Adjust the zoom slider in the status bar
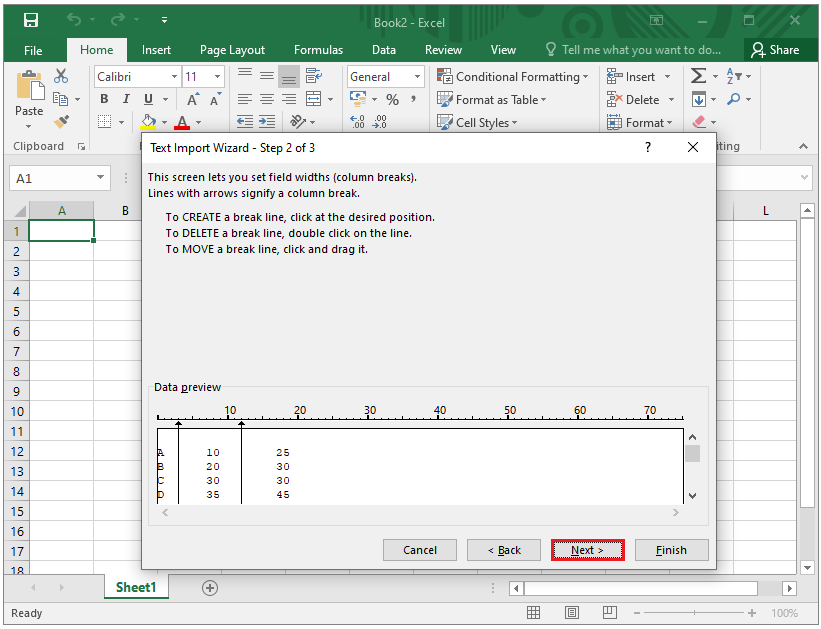Viewport: 821px width, 629px height. pyautogui.click(x=692, y=612)
